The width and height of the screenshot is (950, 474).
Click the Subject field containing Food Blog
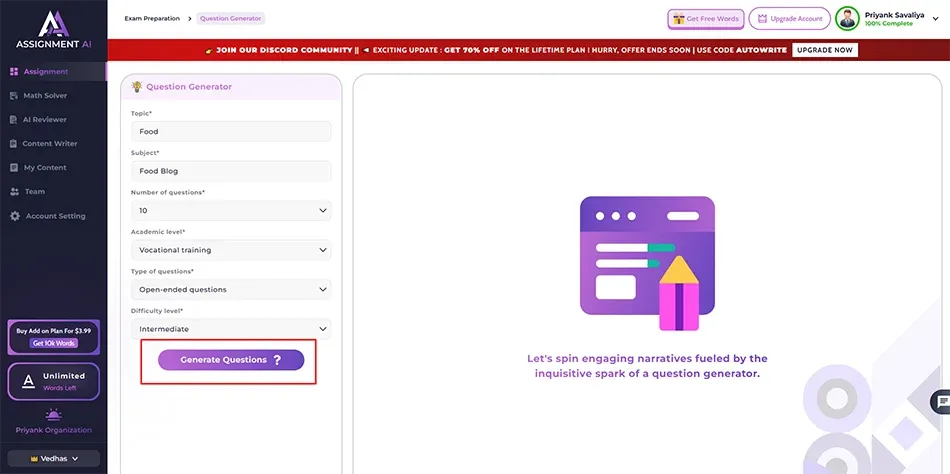(x=231, y=171)
